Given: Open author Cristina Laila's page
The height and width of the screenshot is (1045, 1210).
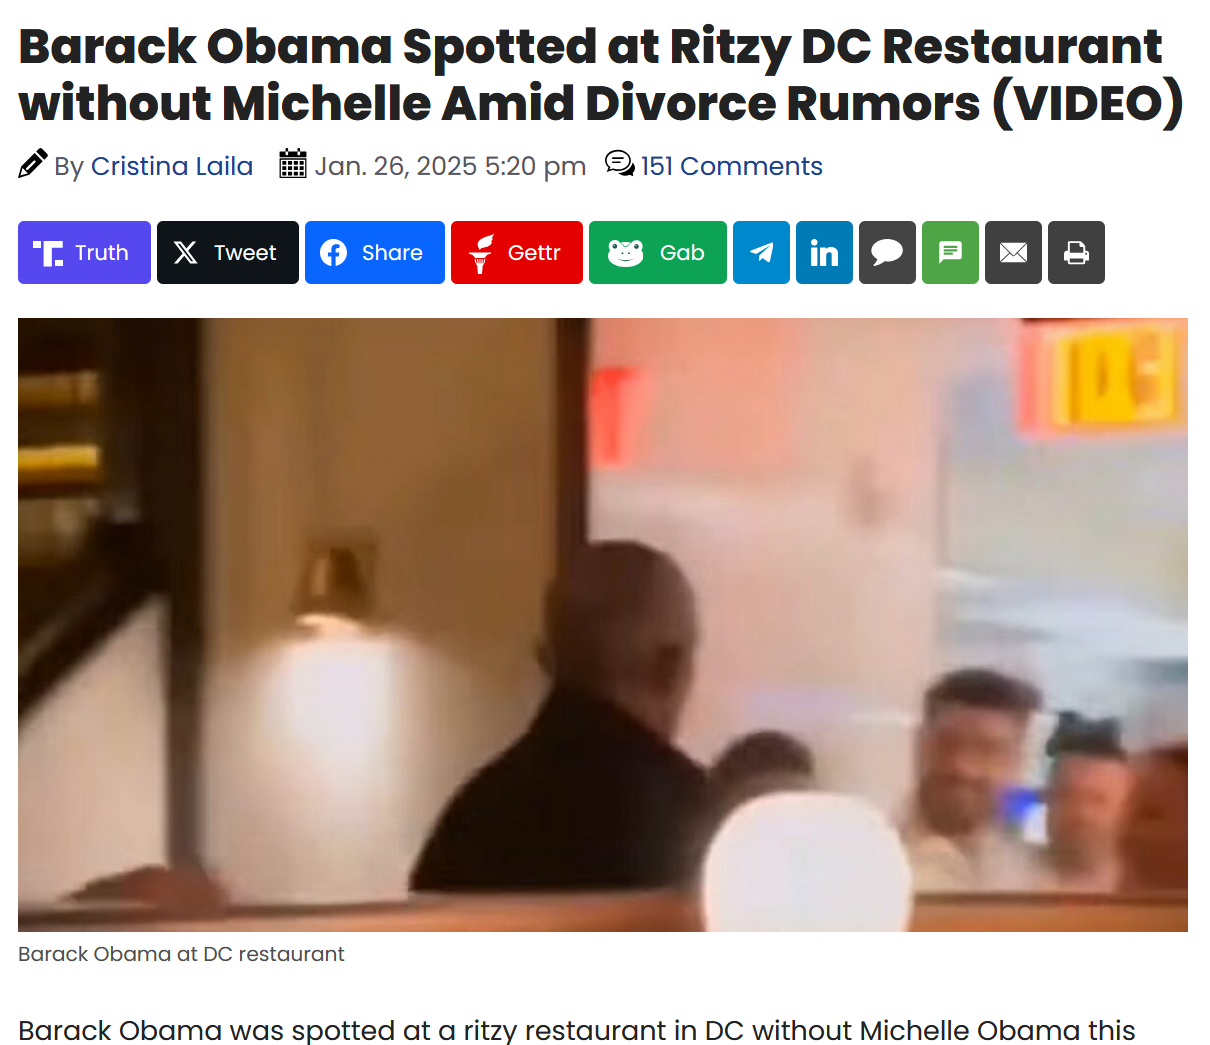Looking at the screenshot, I should [x=172, y=166].
